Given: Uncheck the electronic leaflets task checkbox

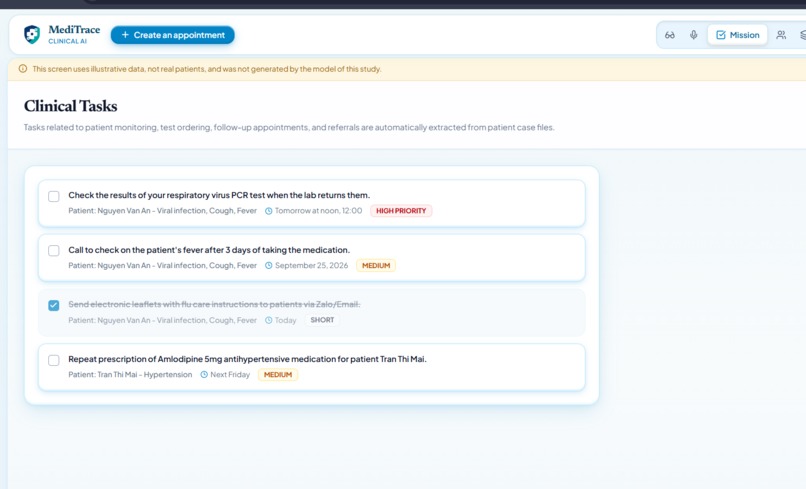Looking at the screenshot, I should click(x=53, y=305).
